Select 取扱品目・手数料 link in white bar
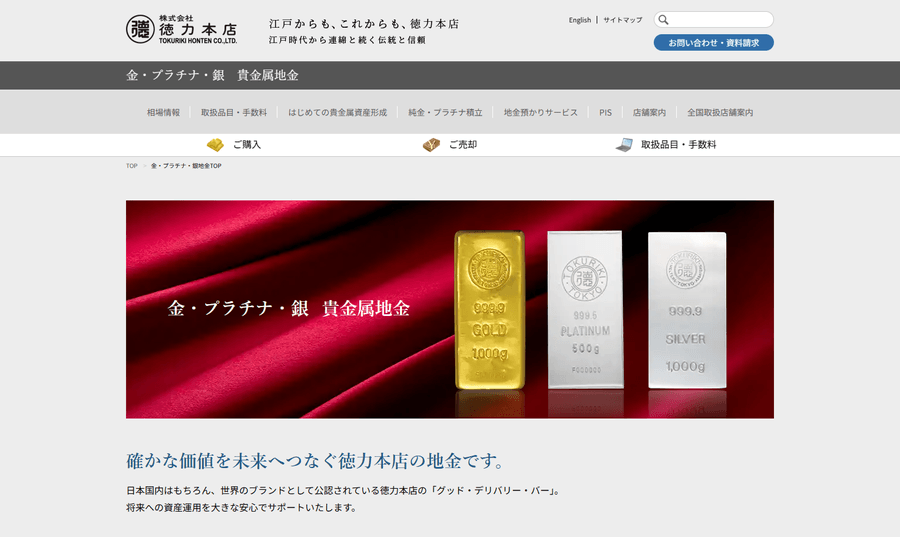This screenshot has width=900, height=537. (678, 145)
